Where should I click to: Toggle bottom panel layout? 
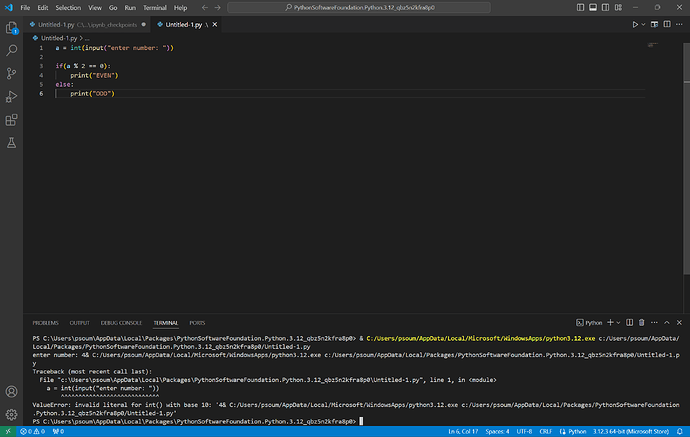[x=593, y=7]
